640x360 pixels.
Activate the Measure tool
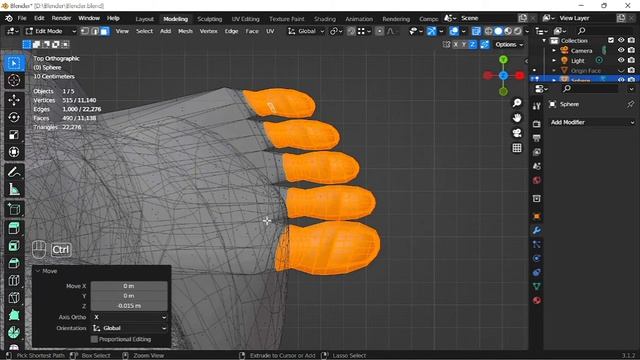(x=14, y=189)
